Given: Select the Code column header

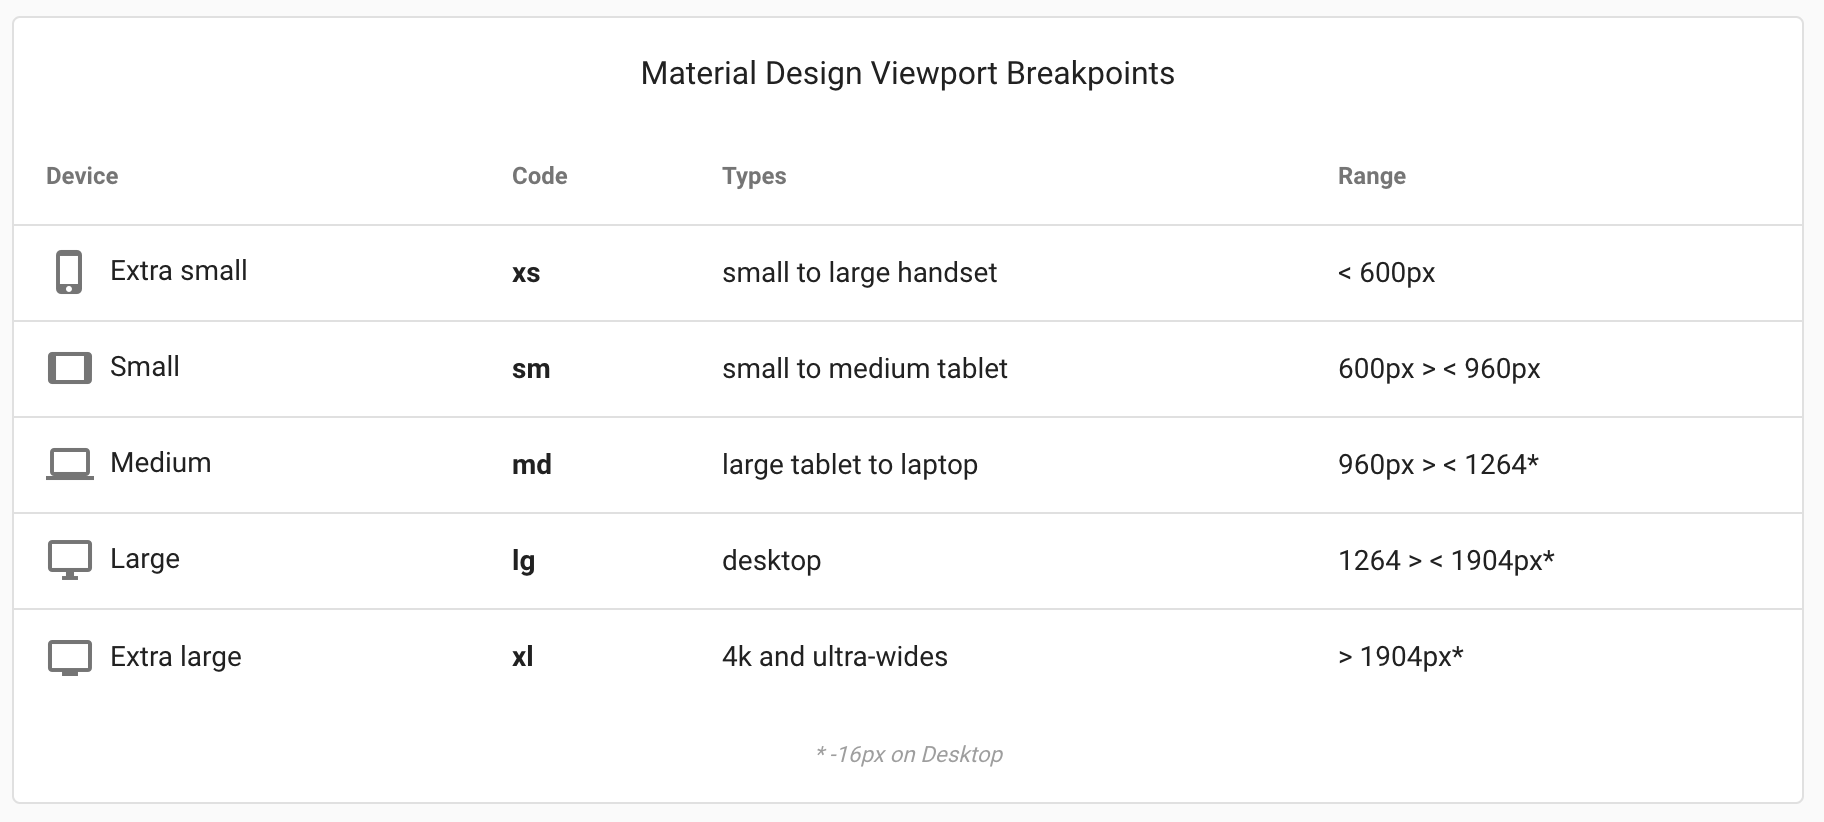Looking at the screenshot, I should [x=540, y=176].
